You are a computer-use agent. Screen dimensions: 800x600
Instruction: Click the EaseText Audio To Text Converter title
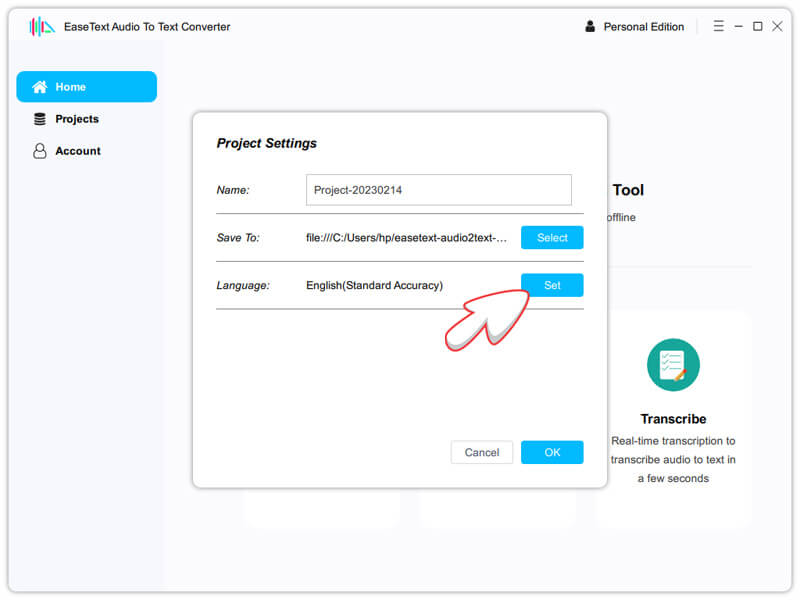coord(147,27)
